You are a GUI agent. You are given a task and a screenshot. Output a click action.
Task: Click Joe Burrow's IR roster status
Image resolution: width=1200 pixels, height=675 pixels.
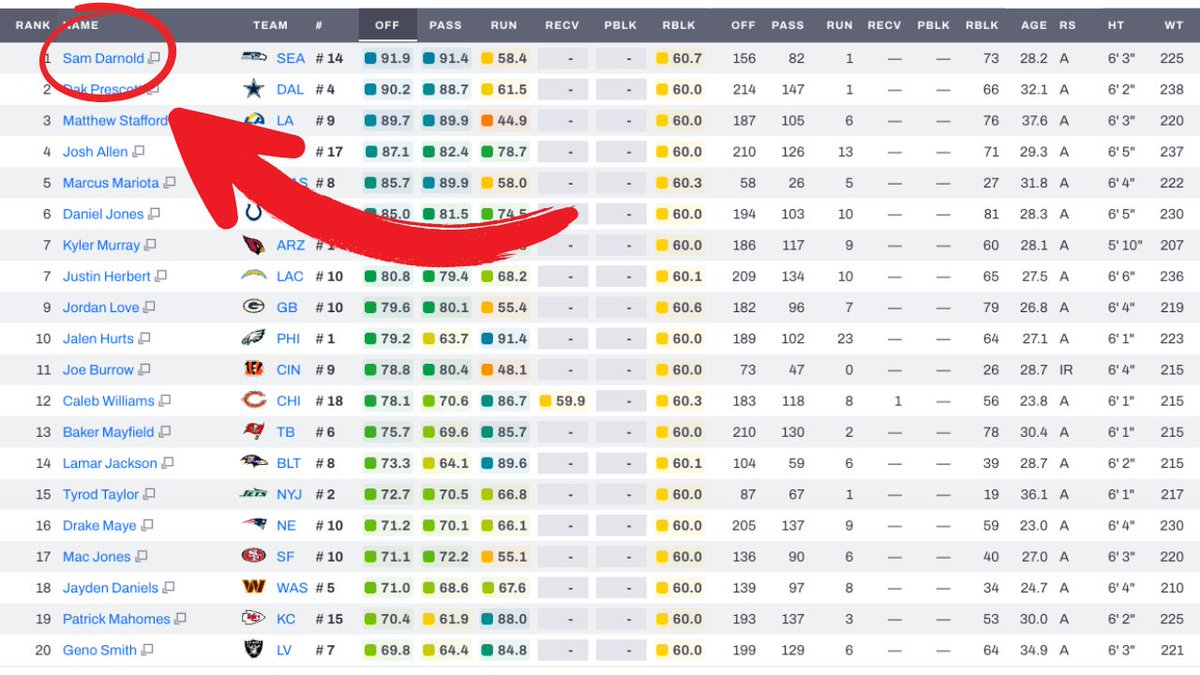1066,370
